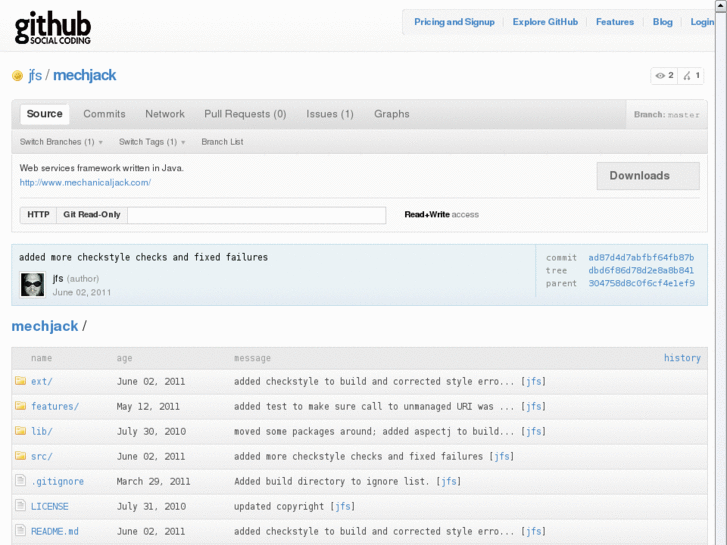Click the file icon for .gitignore
Image resolution: width=727 pixels, height=545 pixels.
pyautogui.click(x=20, y=481)
